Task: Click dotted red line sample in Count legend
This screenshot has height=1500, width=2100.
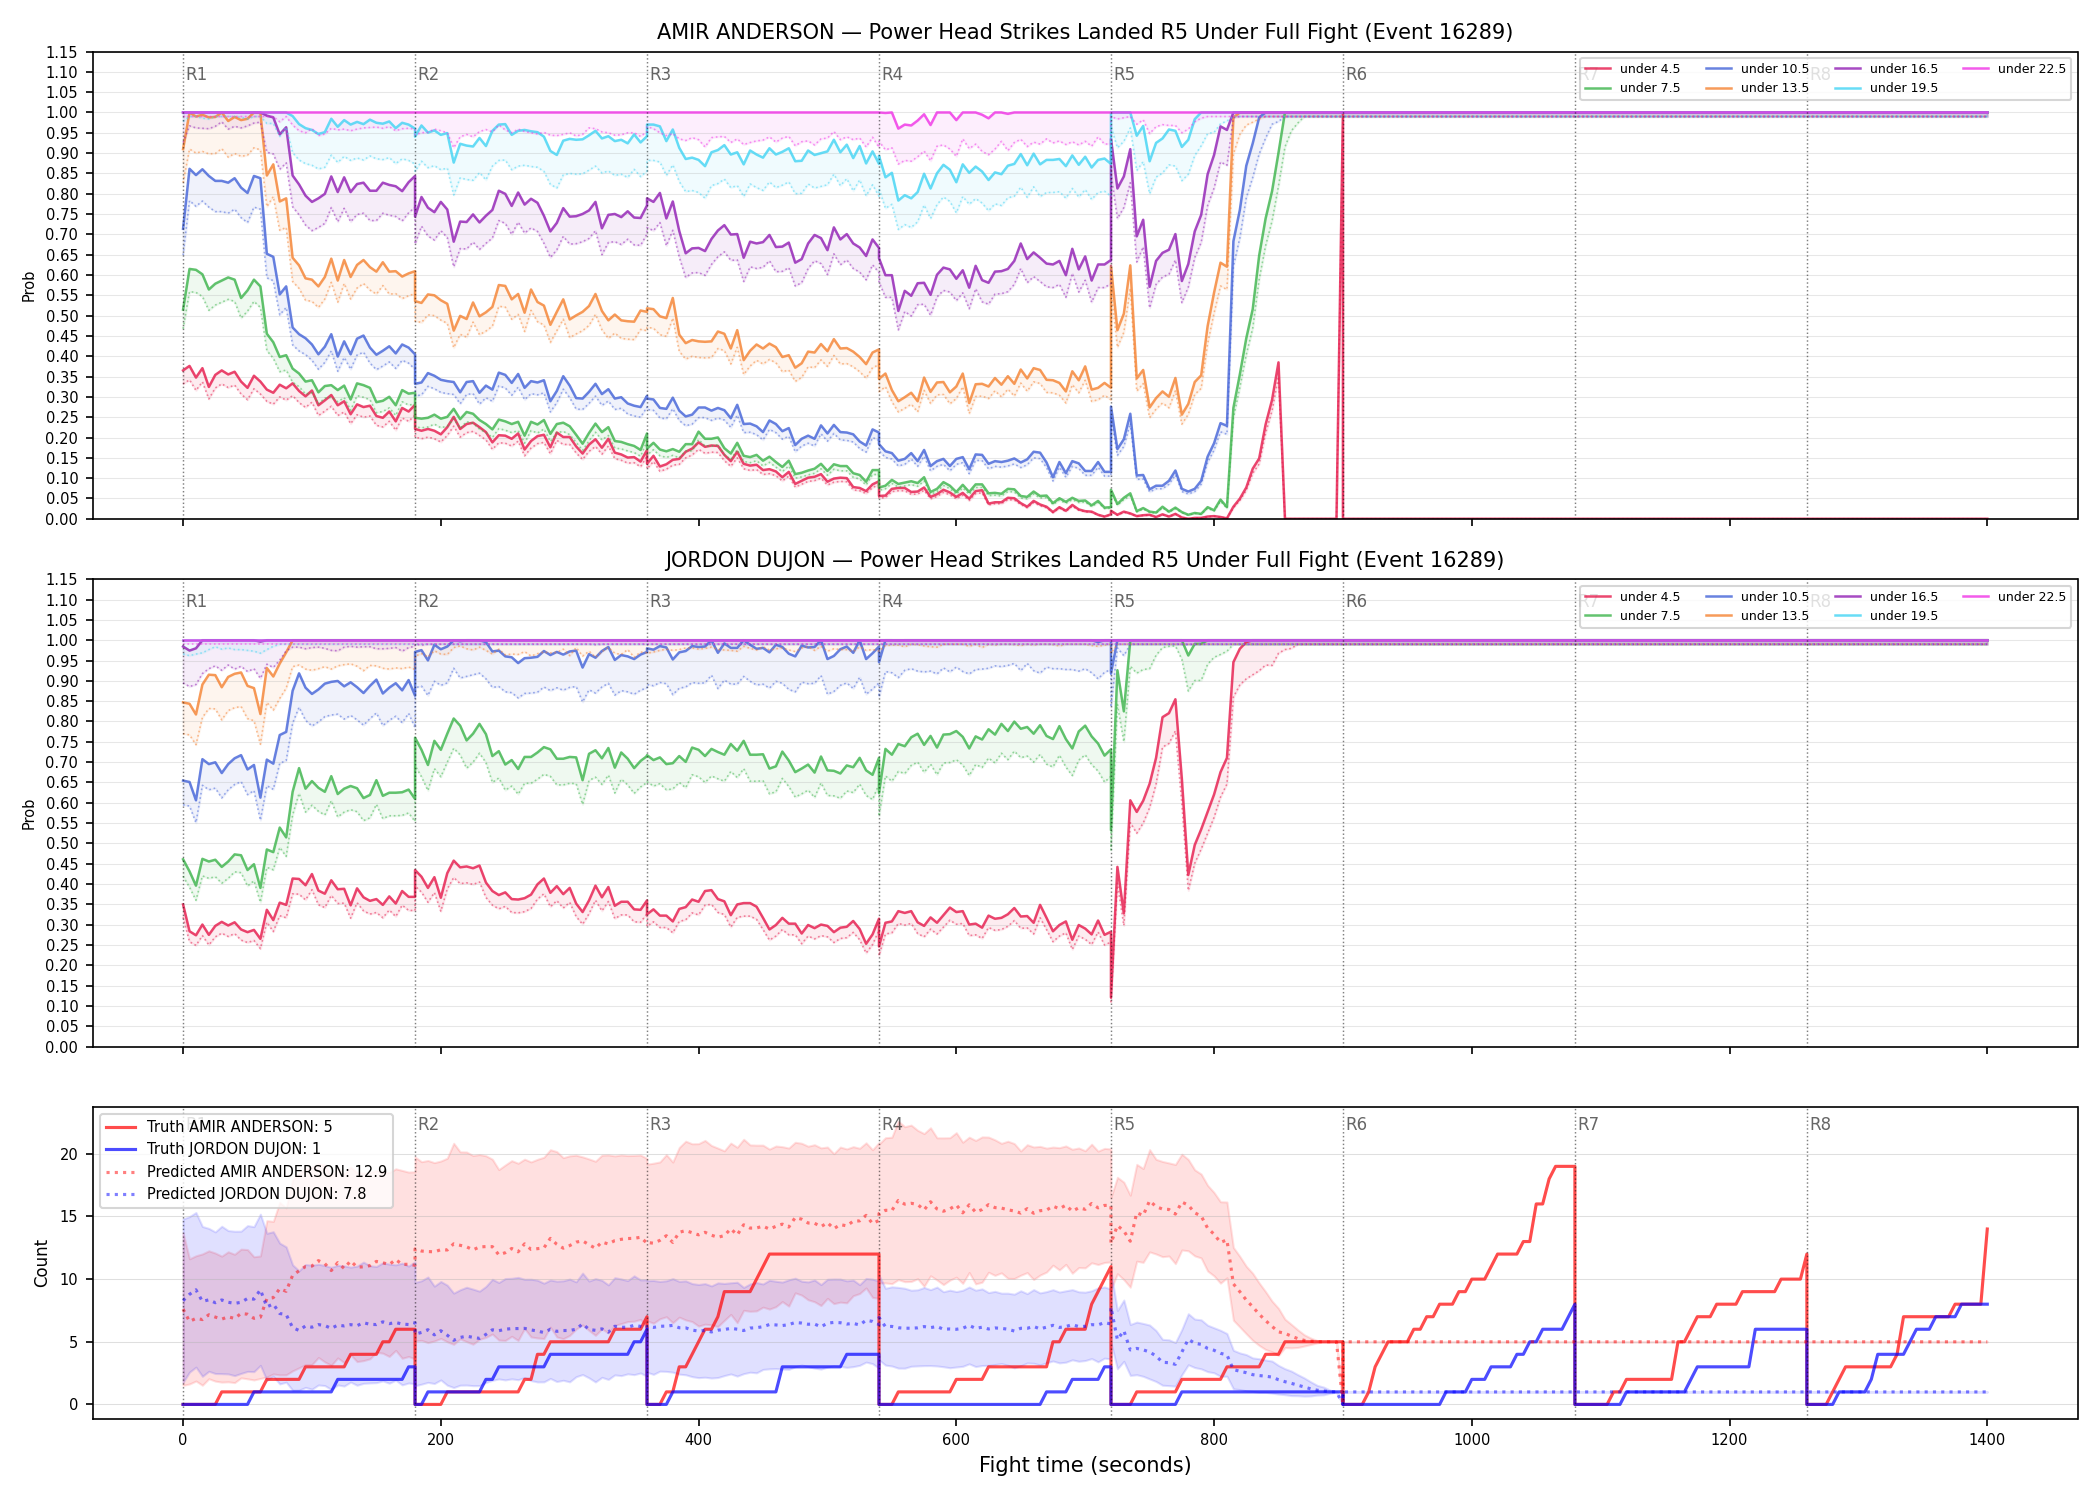Action: click(x=121, y=1172)
